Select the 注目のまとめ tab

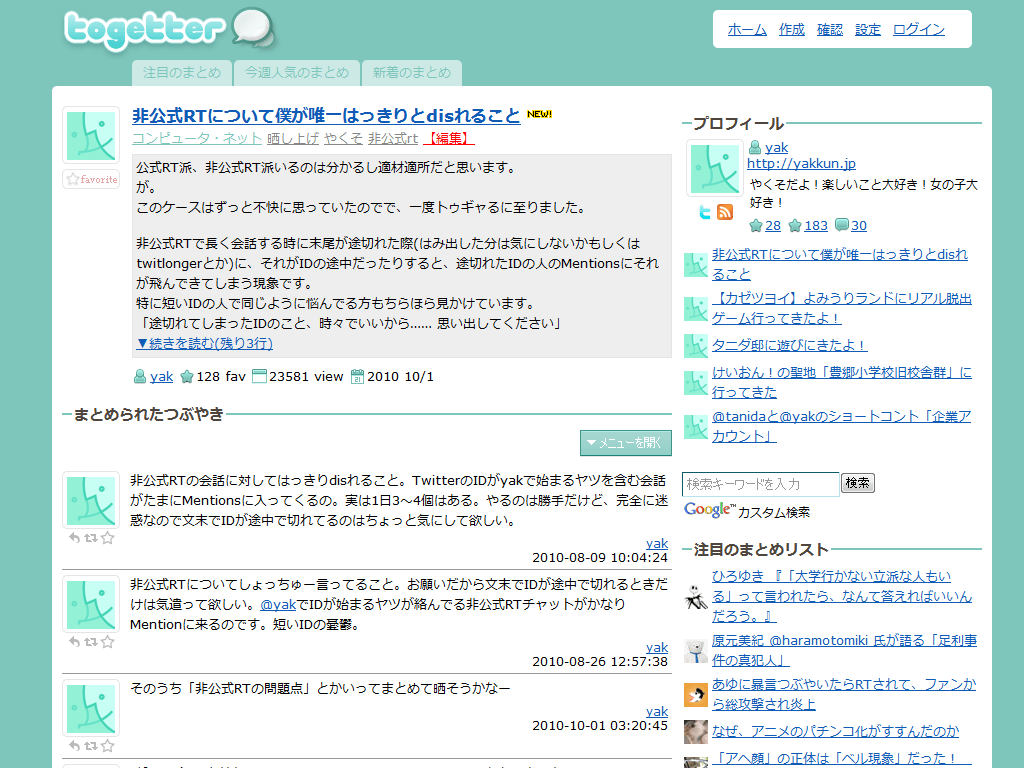[x=181, y=72]
